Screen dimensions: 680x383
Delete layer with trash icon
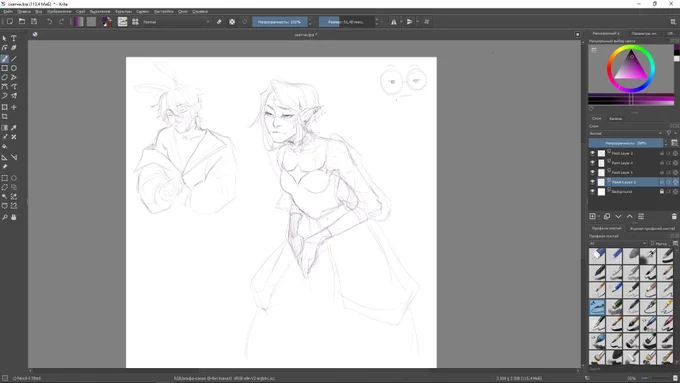tap(674, 216)
